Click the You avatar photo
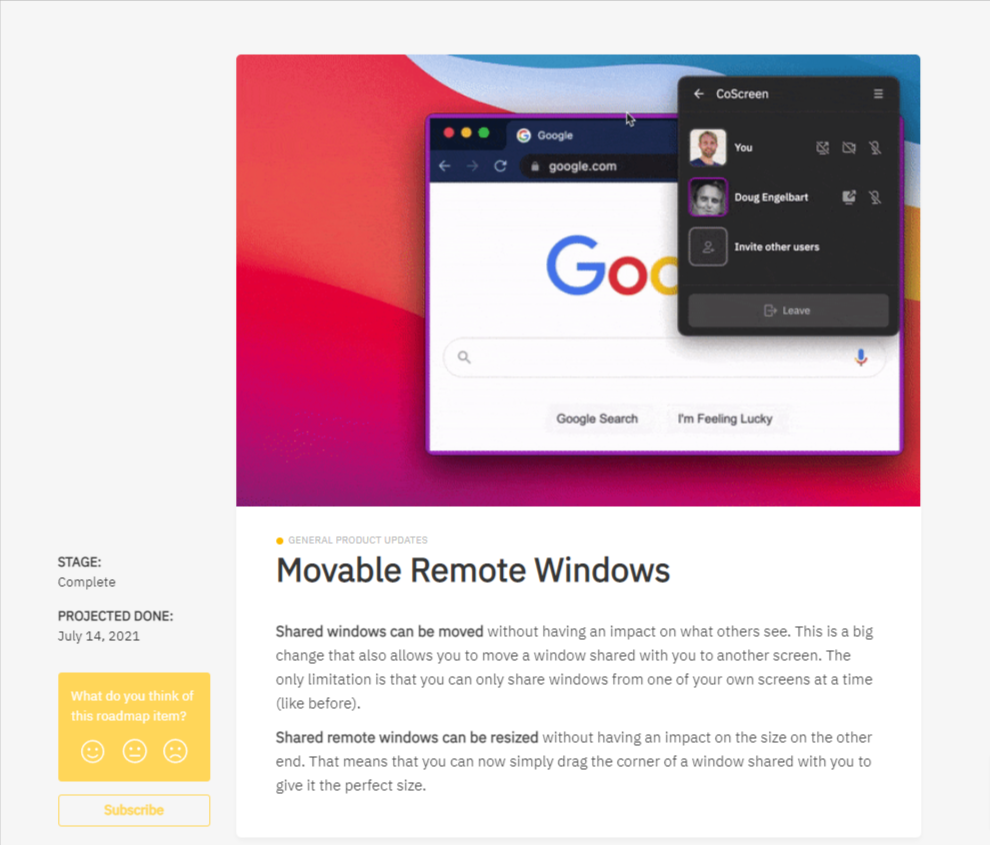The width and height of the screenshot is (990, 845). pyautogui.click(x=708, y=148)
